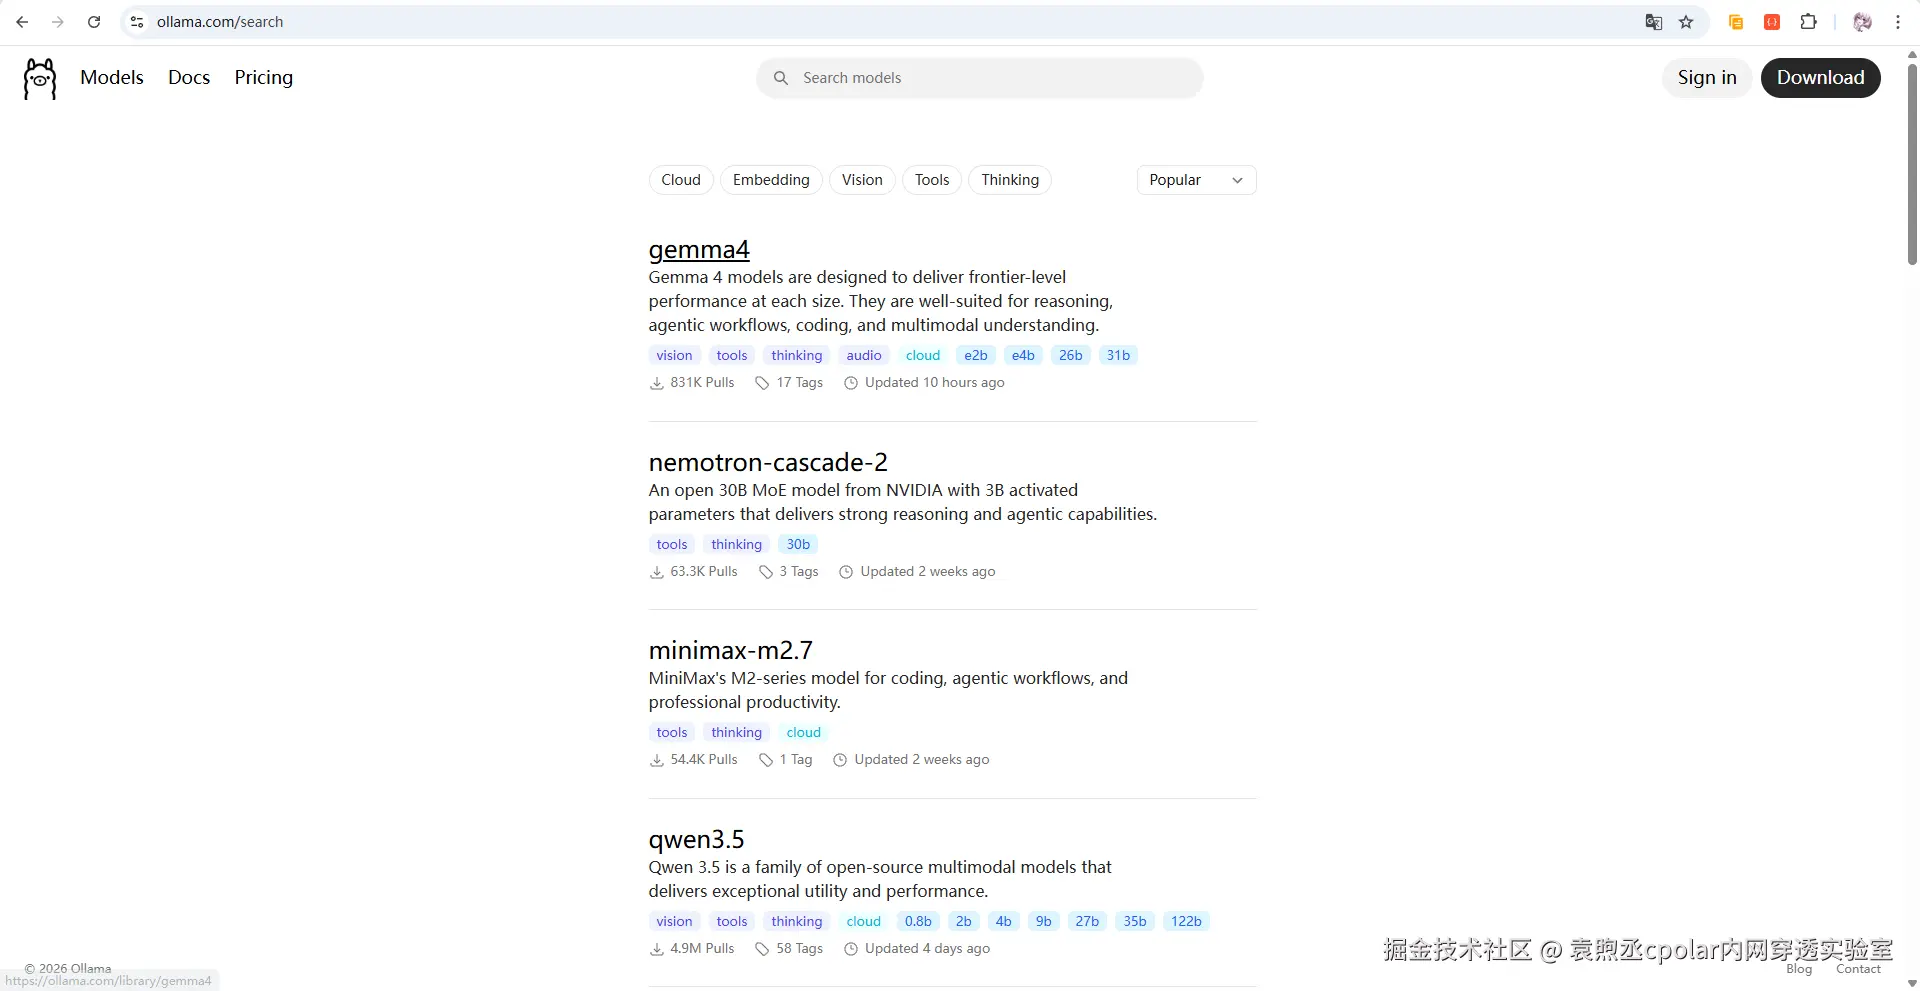Go back with browser back arrow

click(x=22, y=22)
